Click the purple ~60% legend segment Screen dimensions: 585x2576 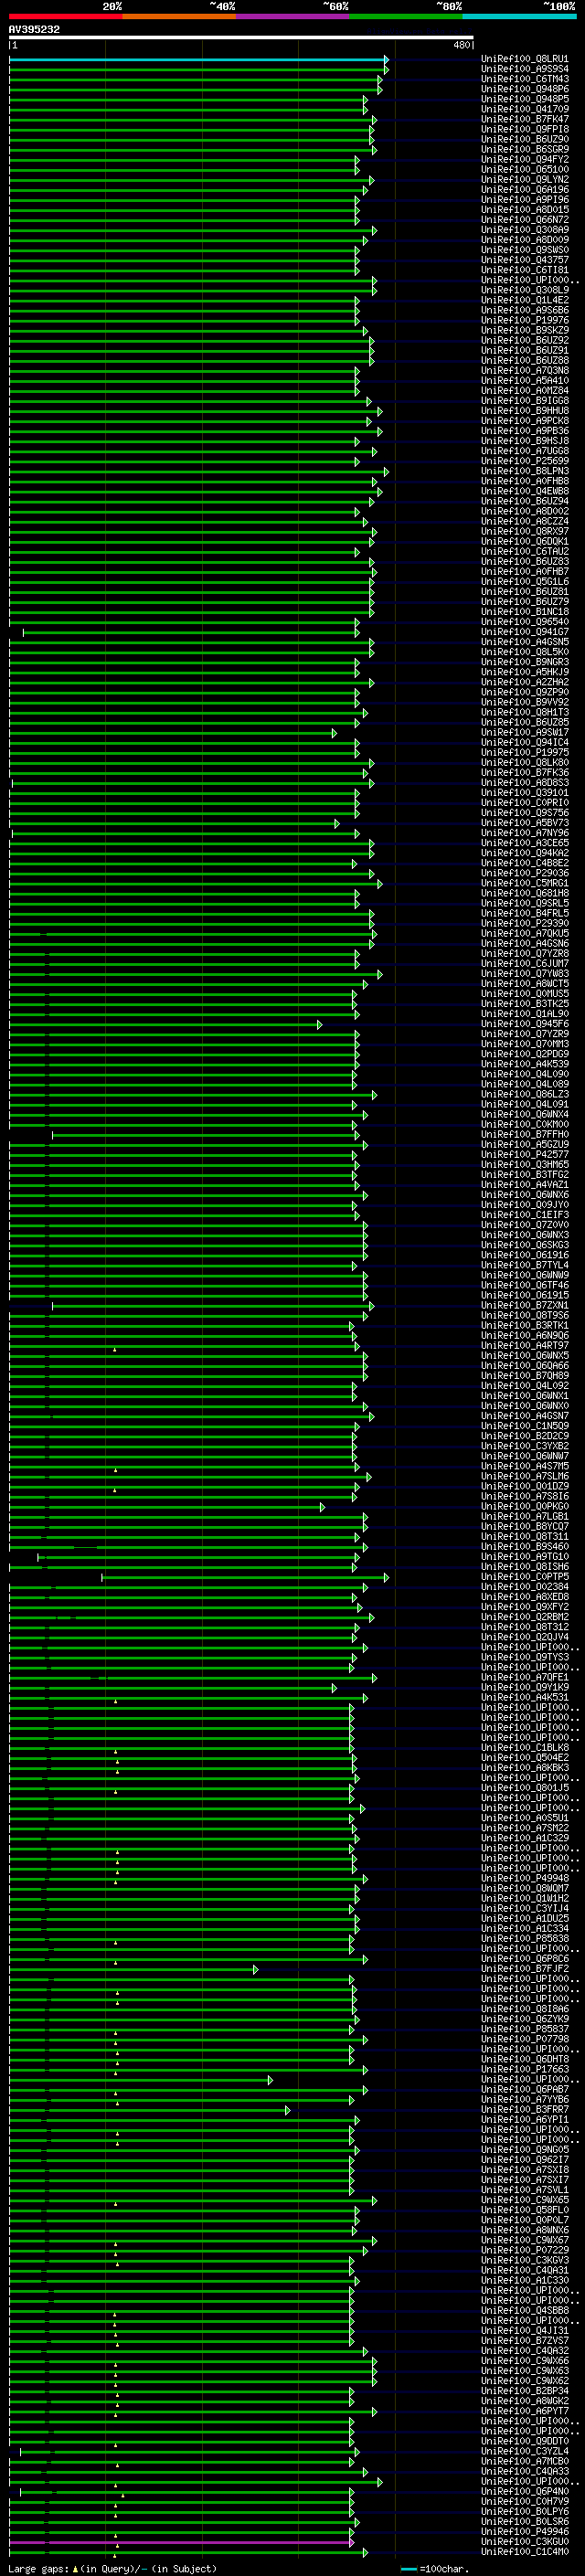[293, 16]
